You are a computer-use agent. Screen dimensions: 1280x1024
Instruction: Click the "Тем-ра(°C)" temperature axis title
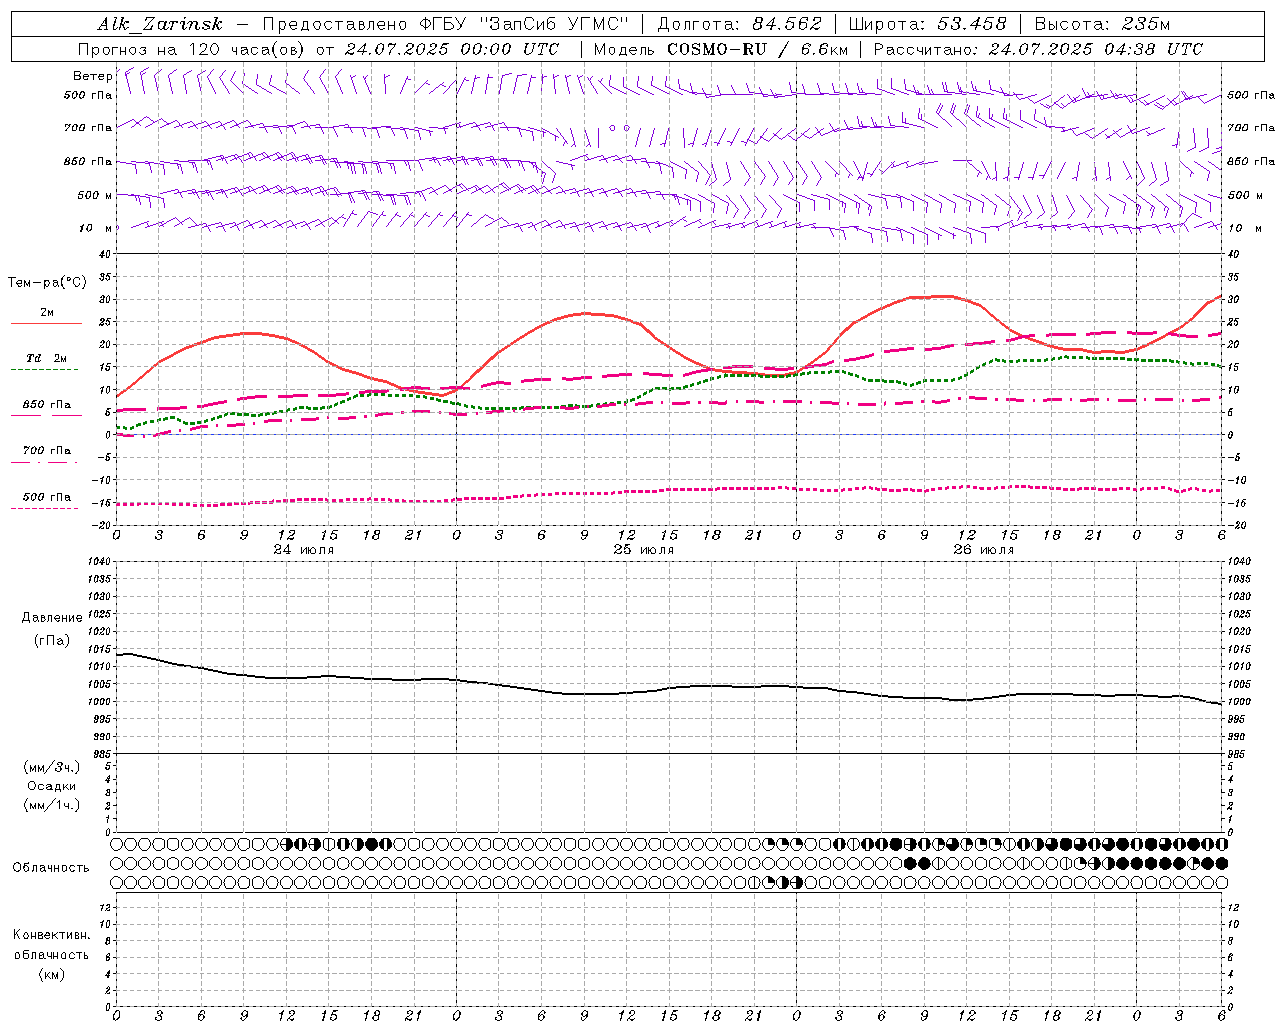tap(47, 283)
